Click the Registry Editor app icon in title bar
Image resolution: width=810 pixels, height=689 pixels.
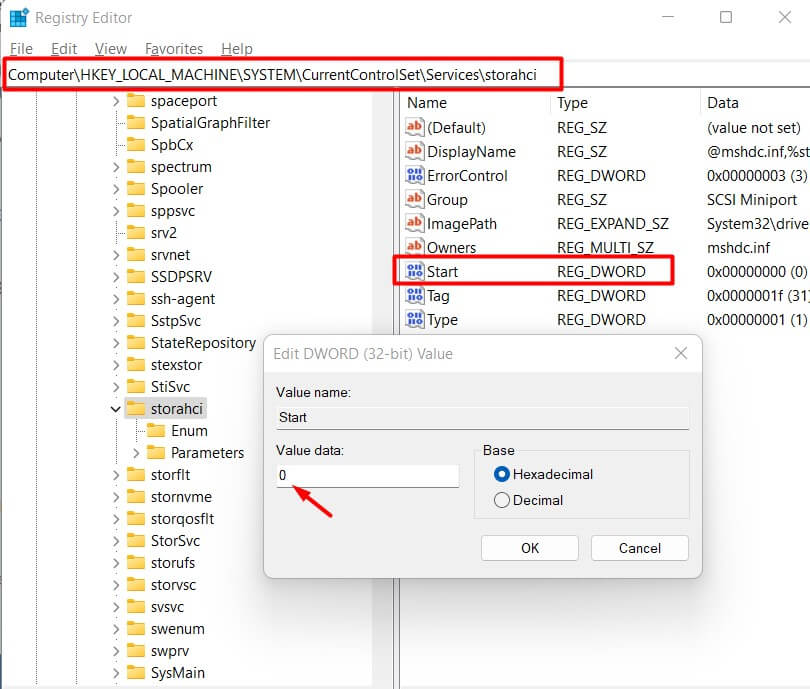[x=19, y=18]
